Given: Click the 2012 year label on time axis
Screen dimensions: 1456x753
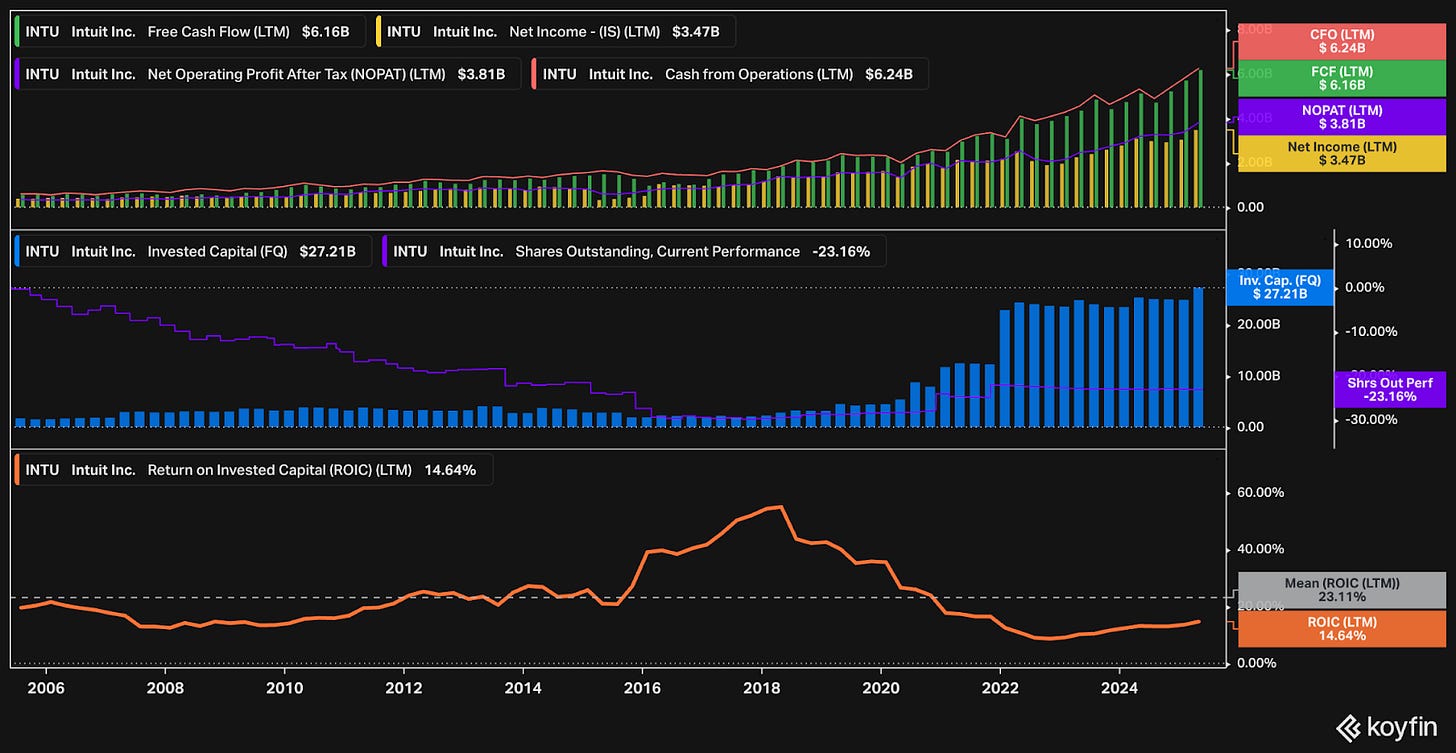Looking at the screenshot, I should pyautogui.click(x=403, y=688).
